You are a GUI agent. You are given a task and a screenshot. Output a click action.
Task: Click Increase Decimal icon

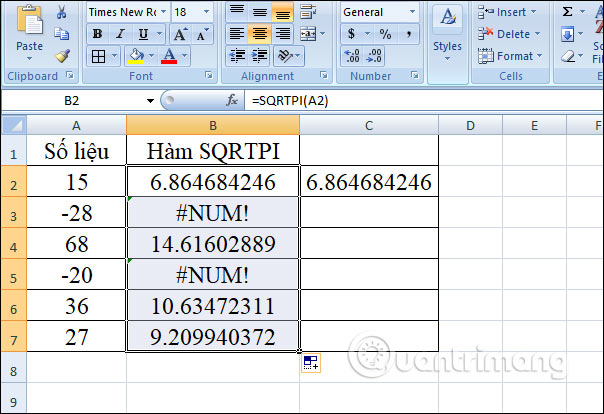point(352,56)
